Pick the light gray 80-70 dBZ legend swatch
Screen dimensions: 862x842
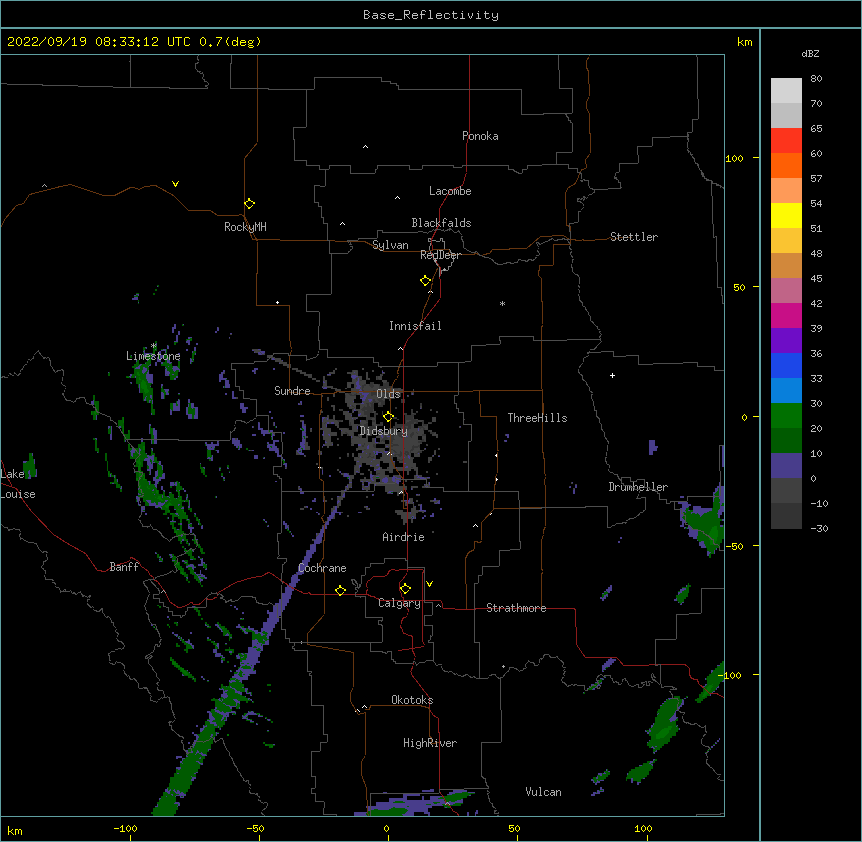[x=786, y=91]
